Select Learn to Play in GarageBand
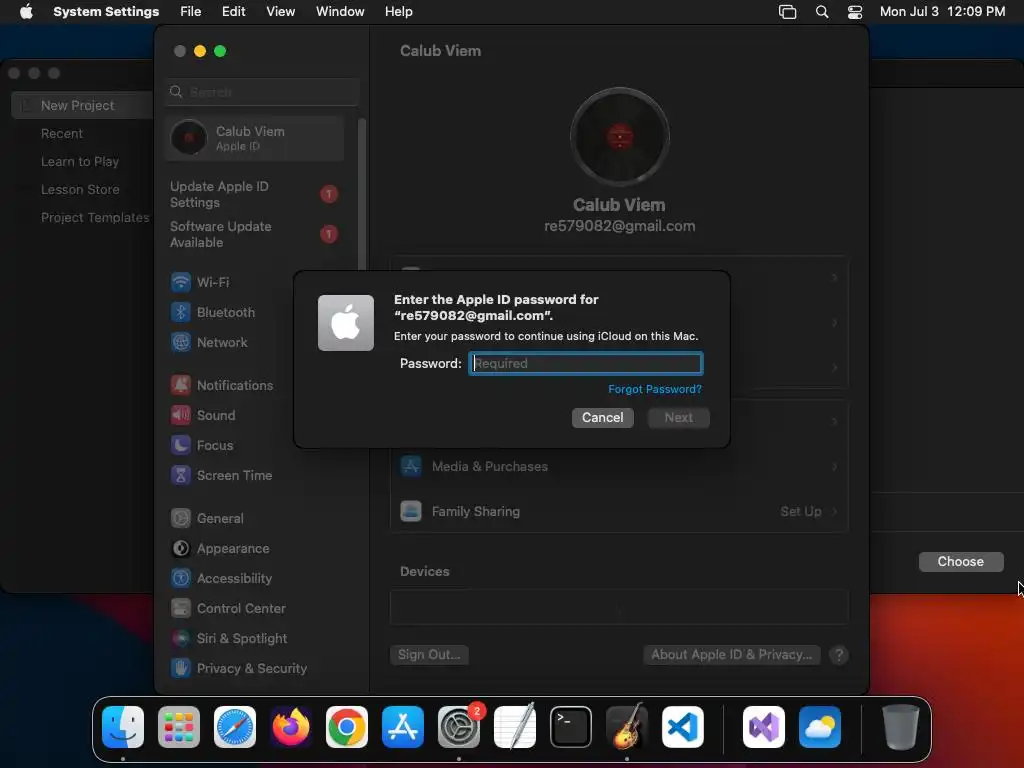The height and width of the screenshot is (768, 1024). 80,161
